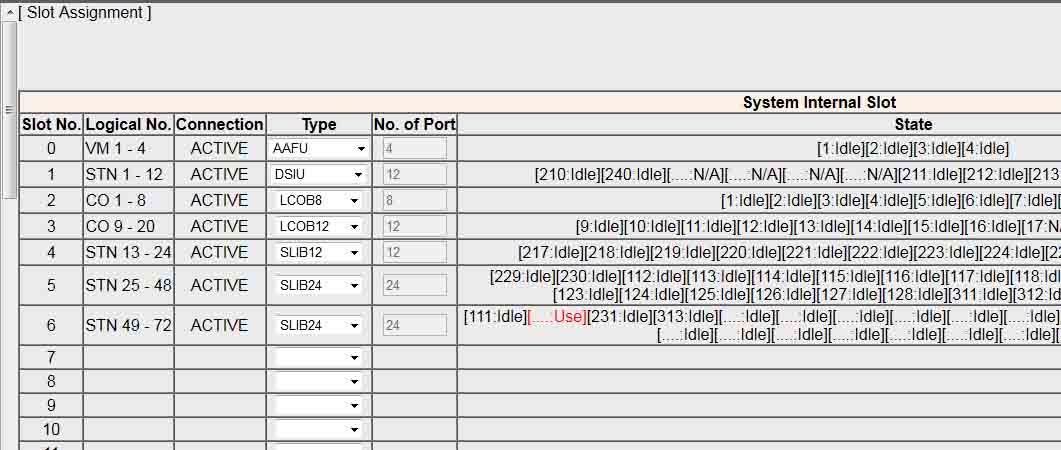Viewport: 1061px width, 450px height.
Task: Click the Type column header
Action: [319, 125]
